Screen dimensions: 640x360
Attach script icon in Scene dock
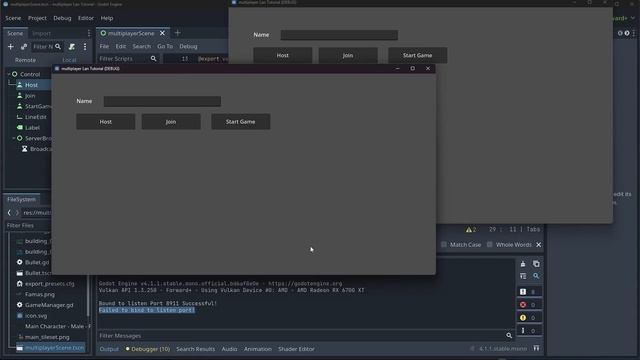click(72, 47)
